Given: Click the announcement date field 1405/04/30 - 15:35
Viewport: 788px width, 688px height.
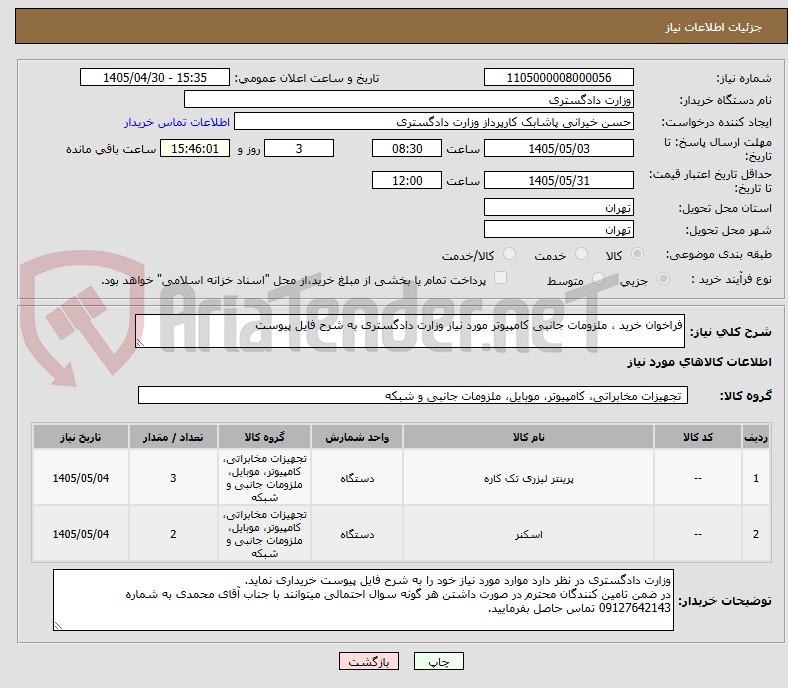Looking at the screenshot, I should click(155, 77).
